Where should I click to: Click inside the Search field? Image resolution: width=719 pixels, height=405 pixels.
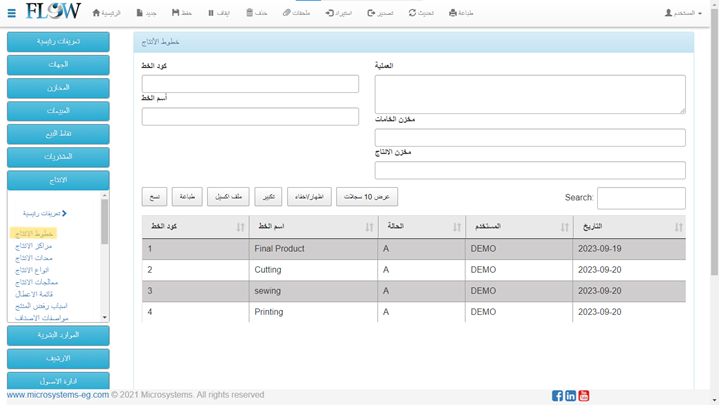click(641, 198)
